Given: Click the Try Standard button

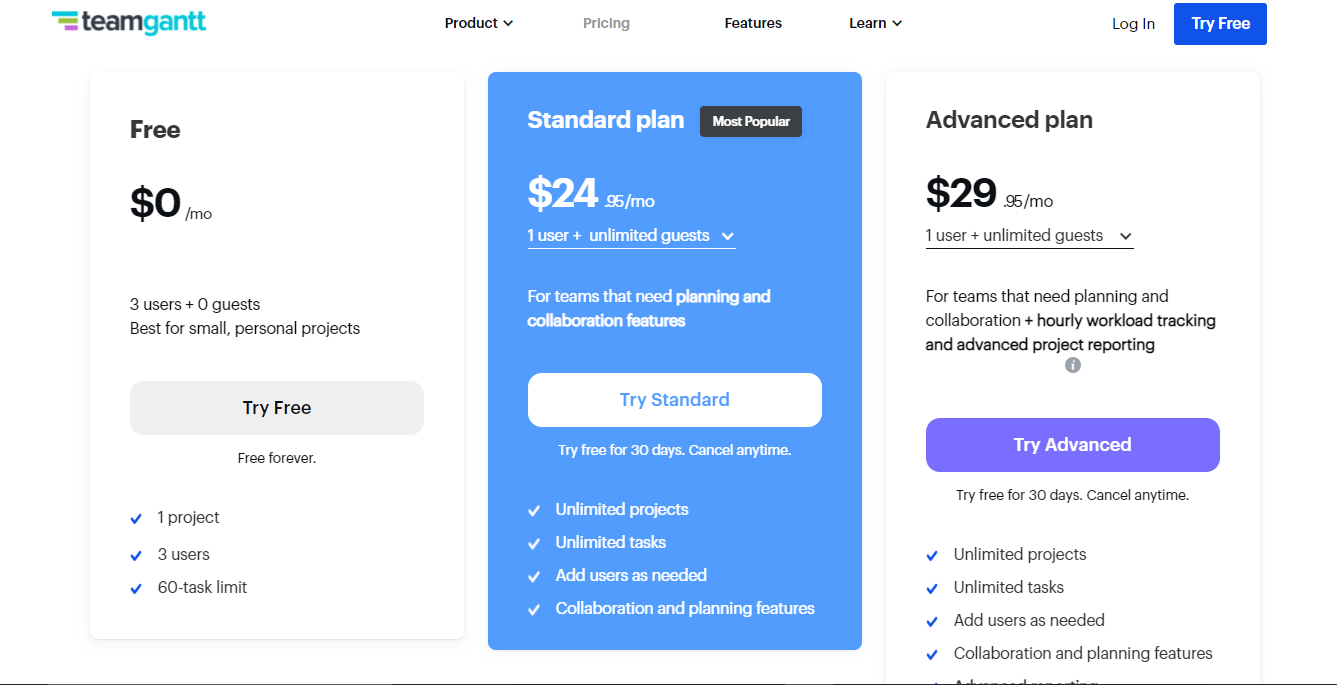Looking at the screenshot, I should click(x=675, y=400).
